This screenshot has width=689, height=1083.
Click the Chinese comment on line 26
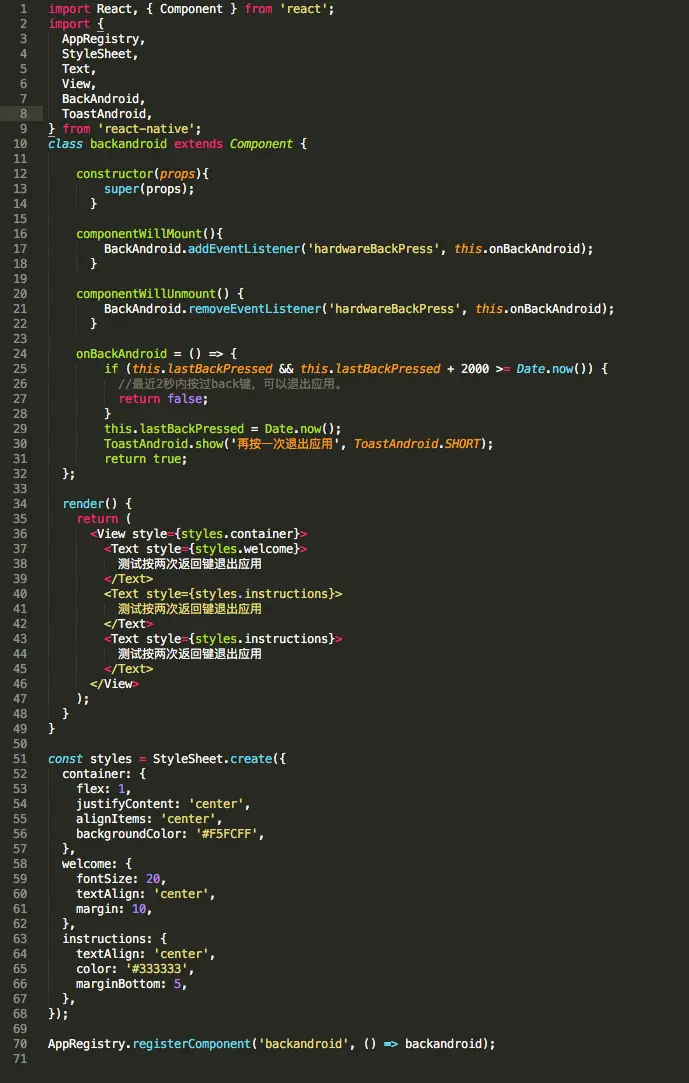(231, 384)
